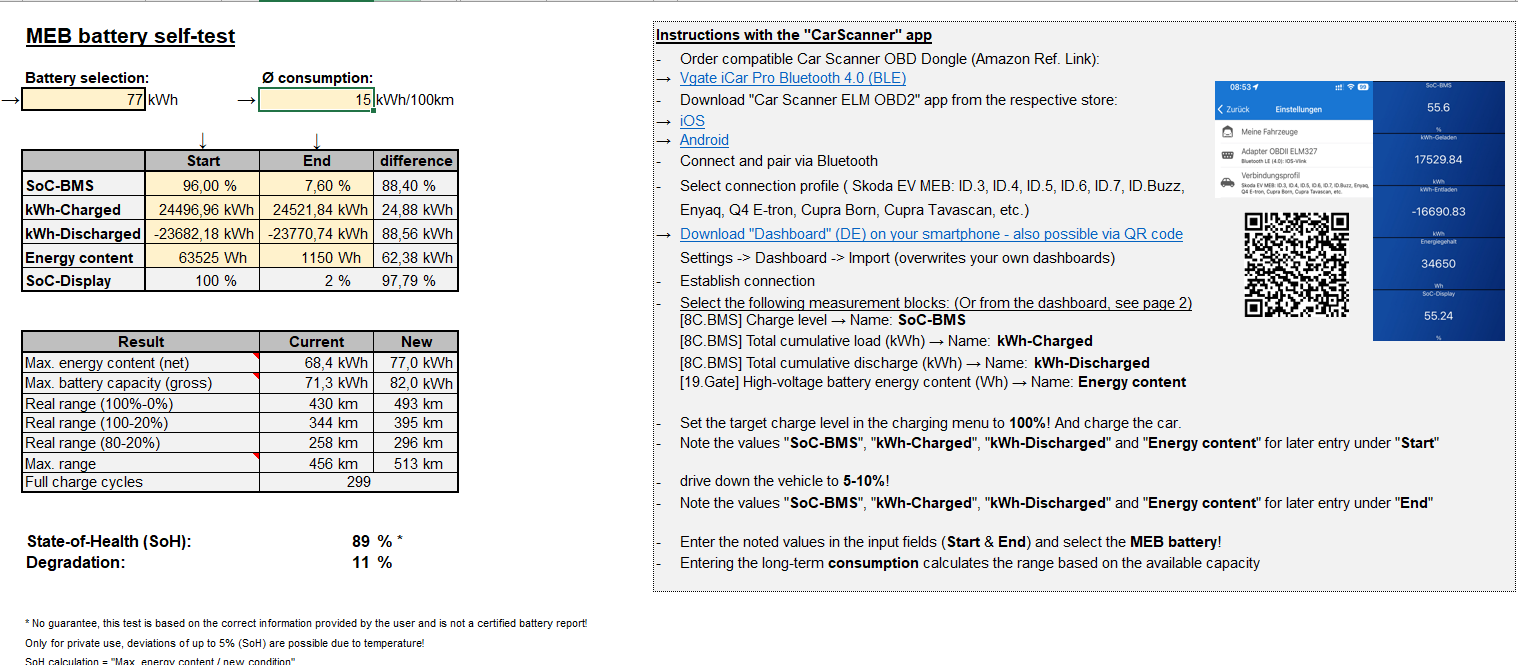Select Full charge cycles value 299

pos(358,482)
